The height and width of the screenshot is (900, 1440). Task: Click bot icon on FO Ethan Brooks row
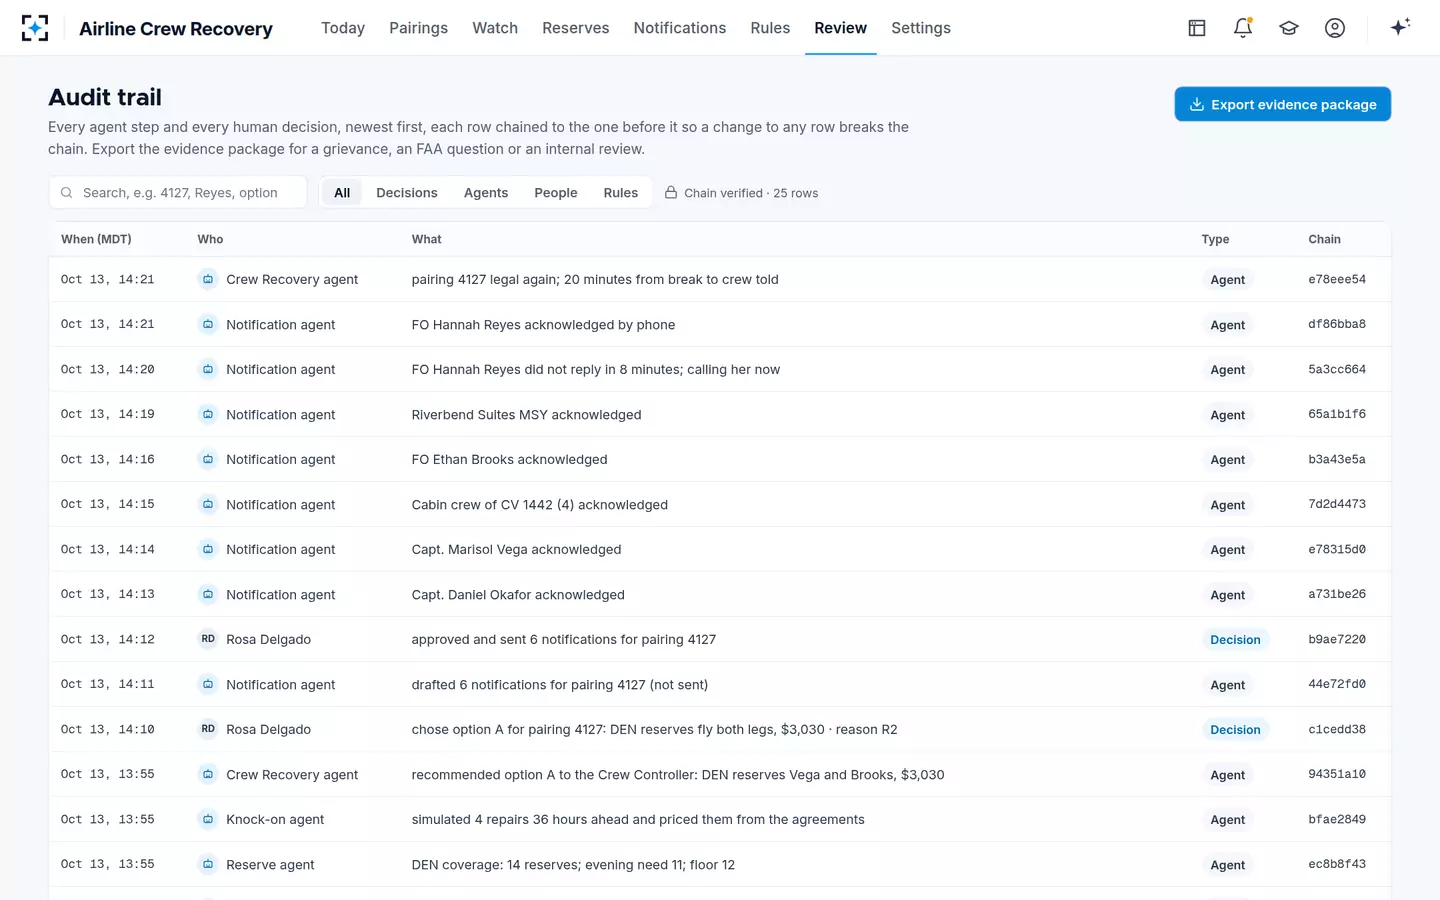point(208,459)
